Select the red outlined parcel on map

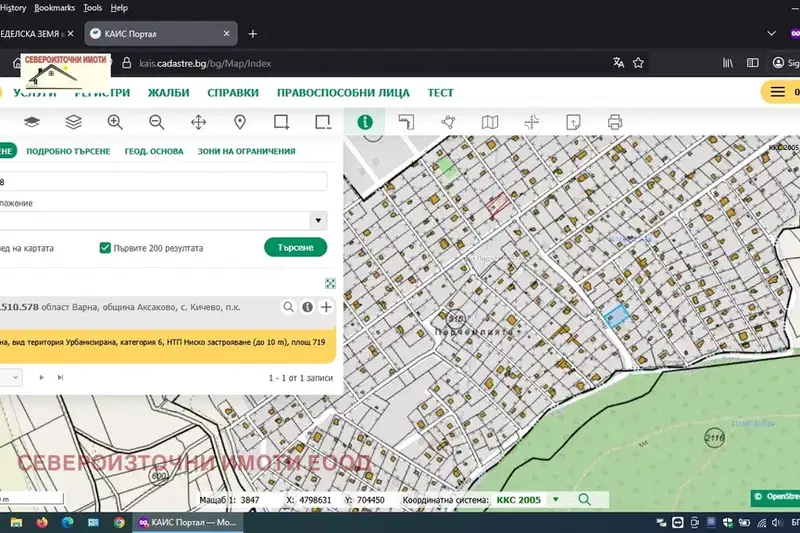[x=497, y=205]
